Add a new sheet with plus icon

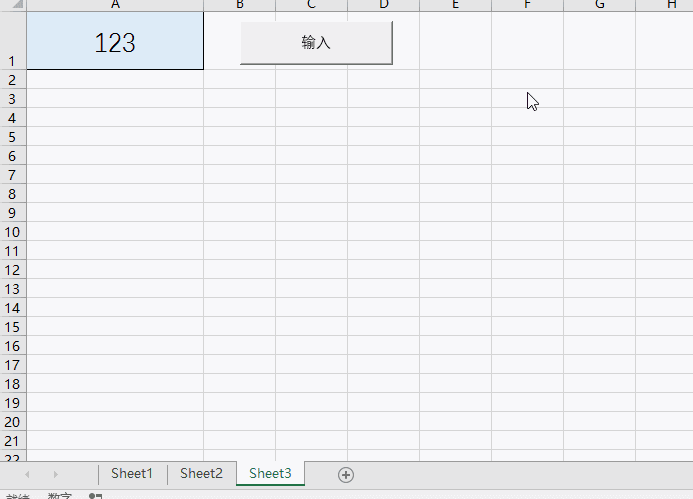(346, 475)
